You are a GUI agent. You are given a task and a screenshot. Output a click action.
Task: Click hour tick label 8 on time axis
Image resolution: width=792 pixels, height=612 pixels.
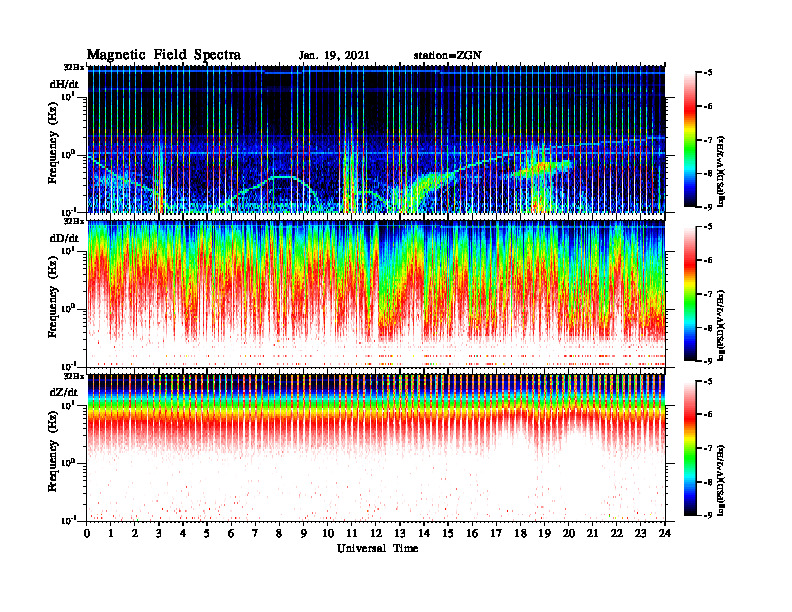(x=279, y=534)
